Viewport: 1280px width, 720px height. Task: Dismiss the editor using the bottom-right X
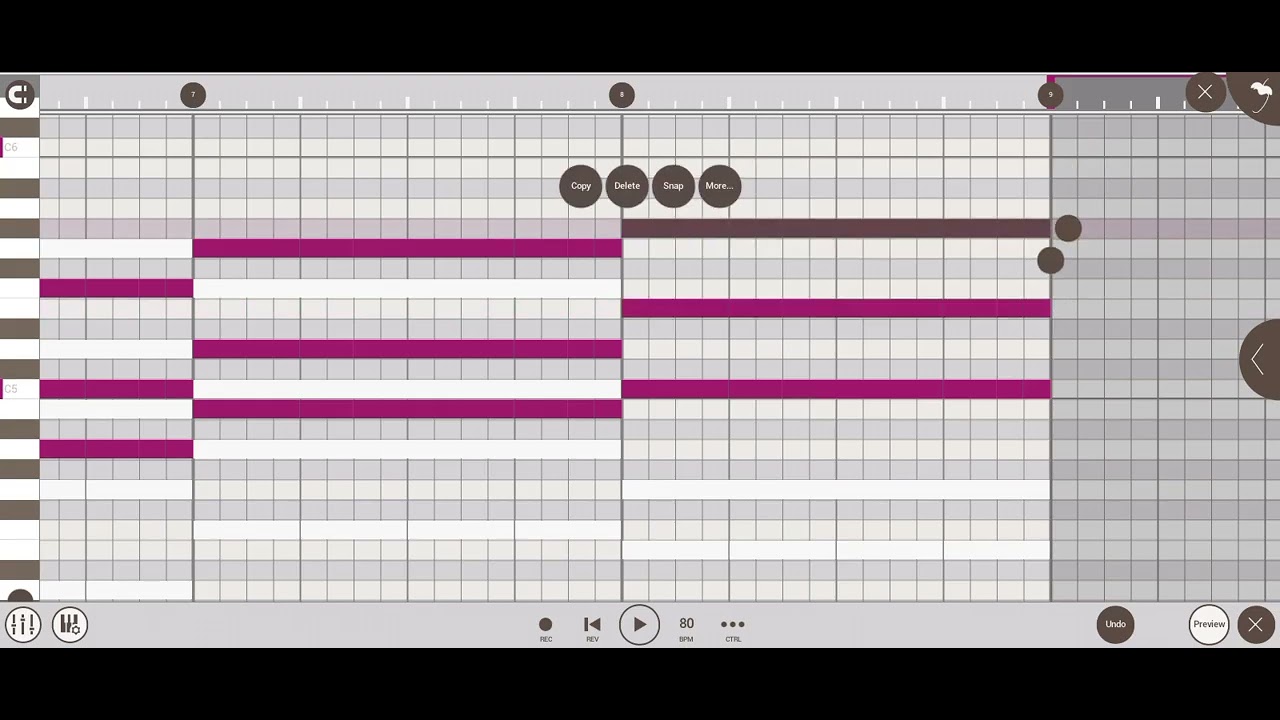(1255, 625)
